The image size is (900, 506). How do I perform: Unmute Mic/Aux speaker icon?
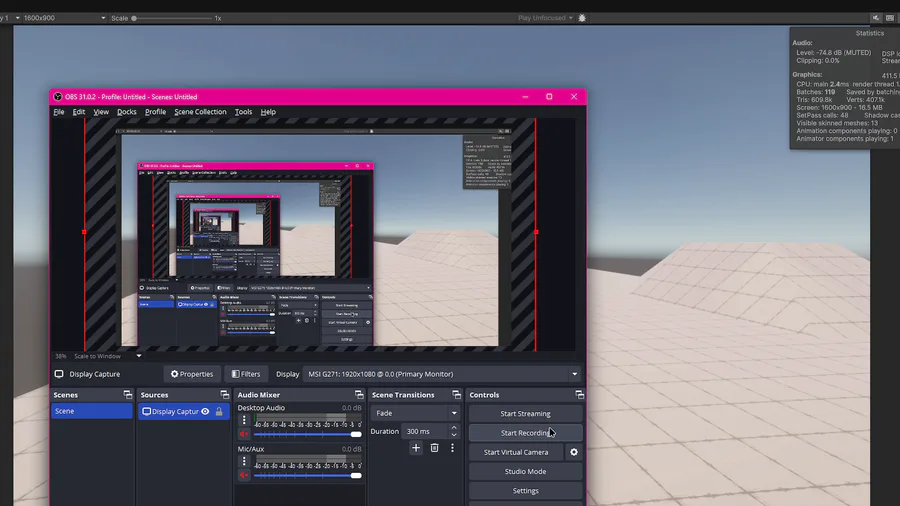244,476
